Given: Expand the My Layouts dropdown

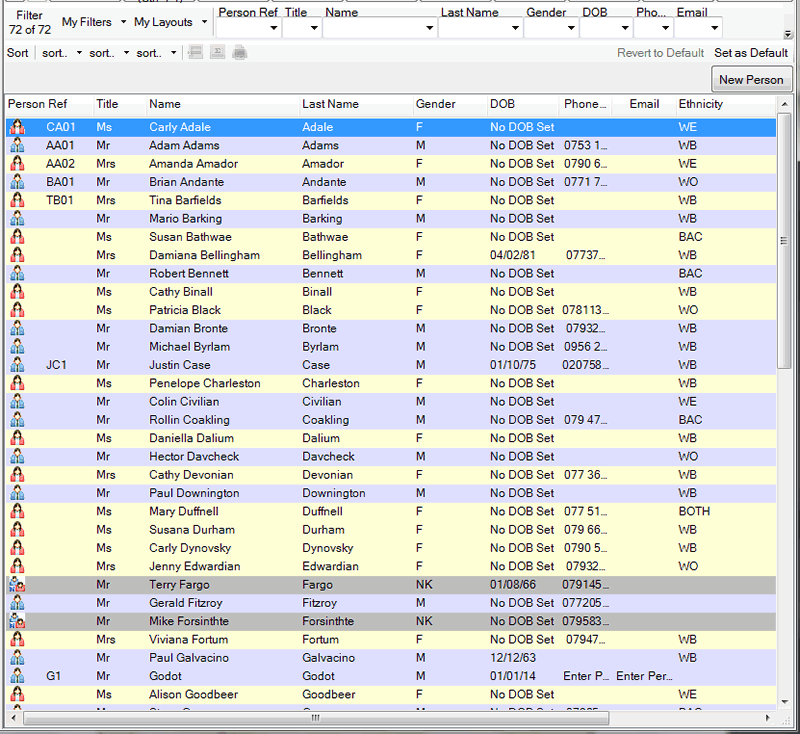Looking at the screenshot, I should coord(170,22).
